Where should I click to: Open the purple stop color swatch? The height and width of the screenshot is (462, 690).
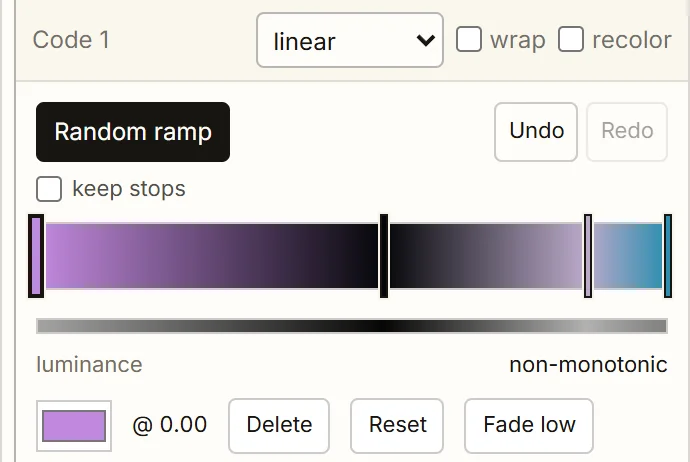[74, 426]
